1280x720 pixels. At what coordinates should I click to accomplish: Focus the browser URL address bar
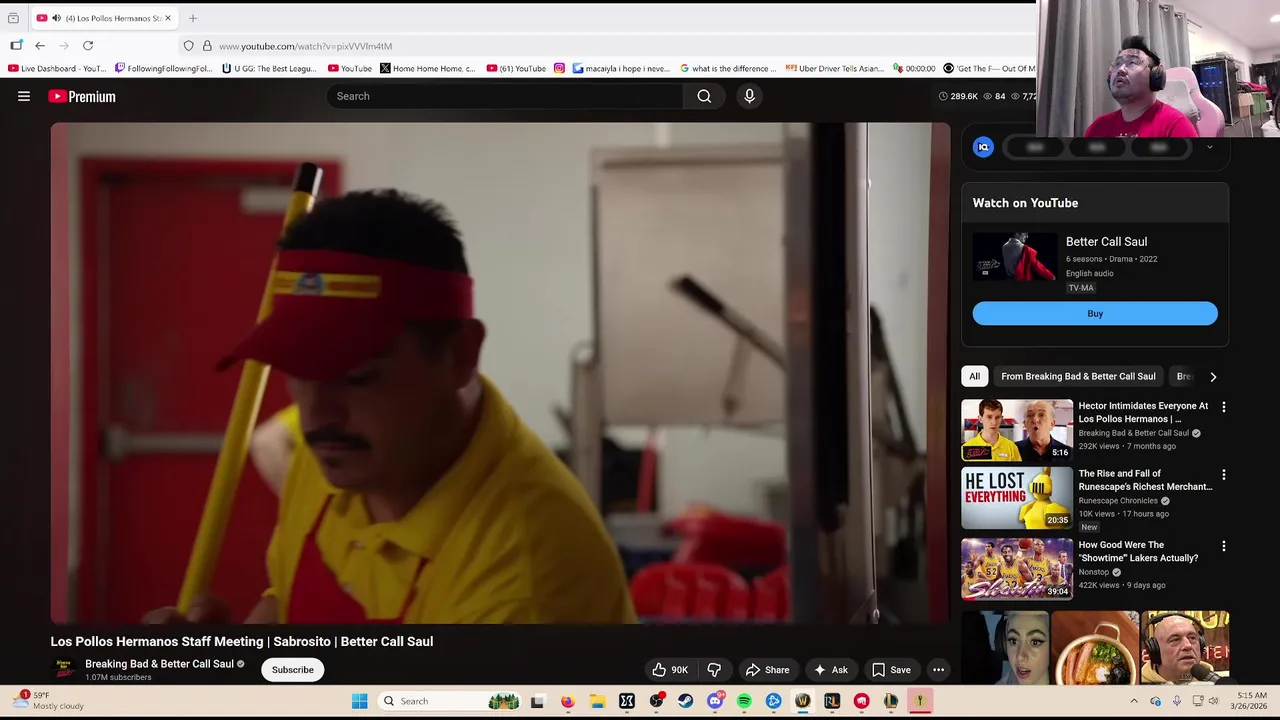[x=600, y=46]
